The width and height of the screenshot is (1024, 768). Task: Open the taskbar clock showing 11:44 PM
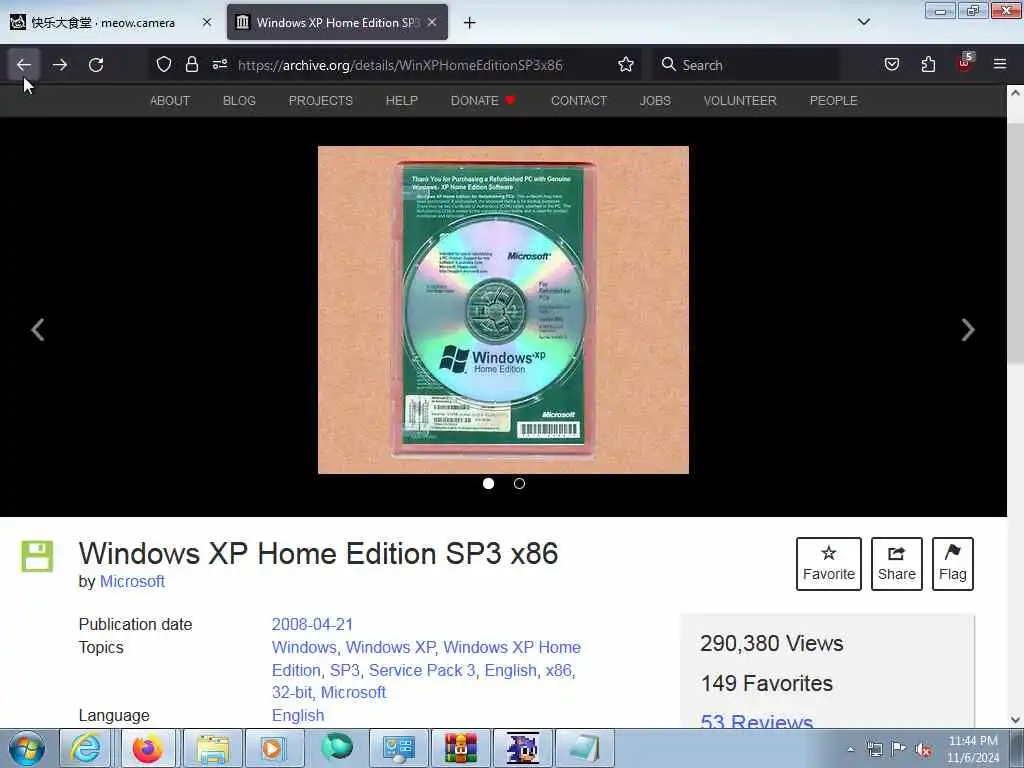pyautogui.click(x=973, y=749)
